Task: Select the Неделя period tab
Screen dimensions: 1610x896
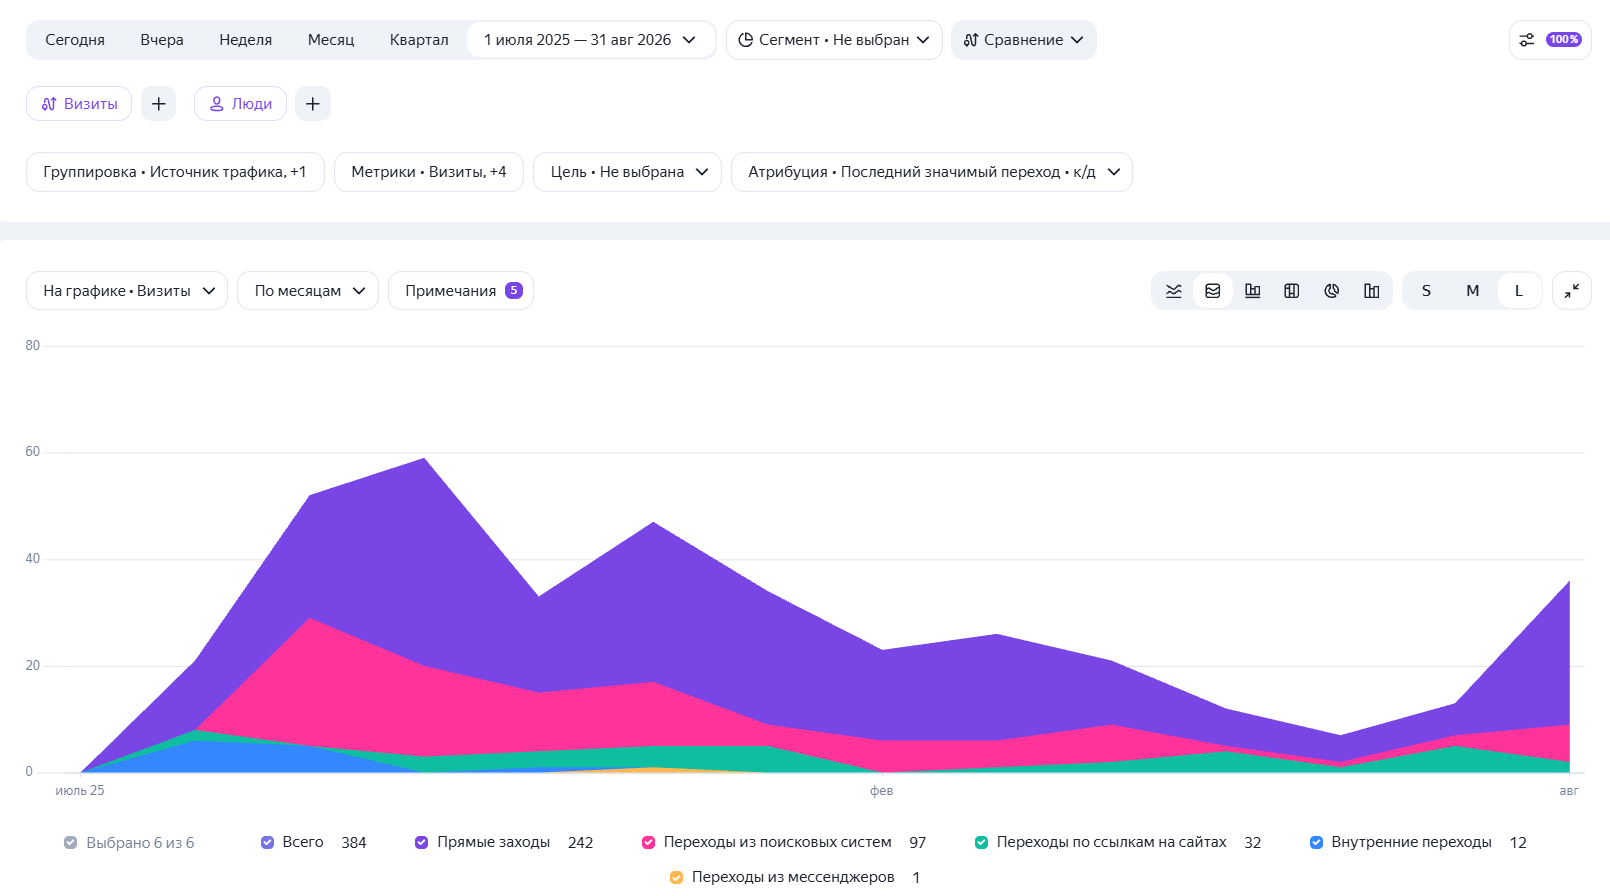Action: pos(246,40)
